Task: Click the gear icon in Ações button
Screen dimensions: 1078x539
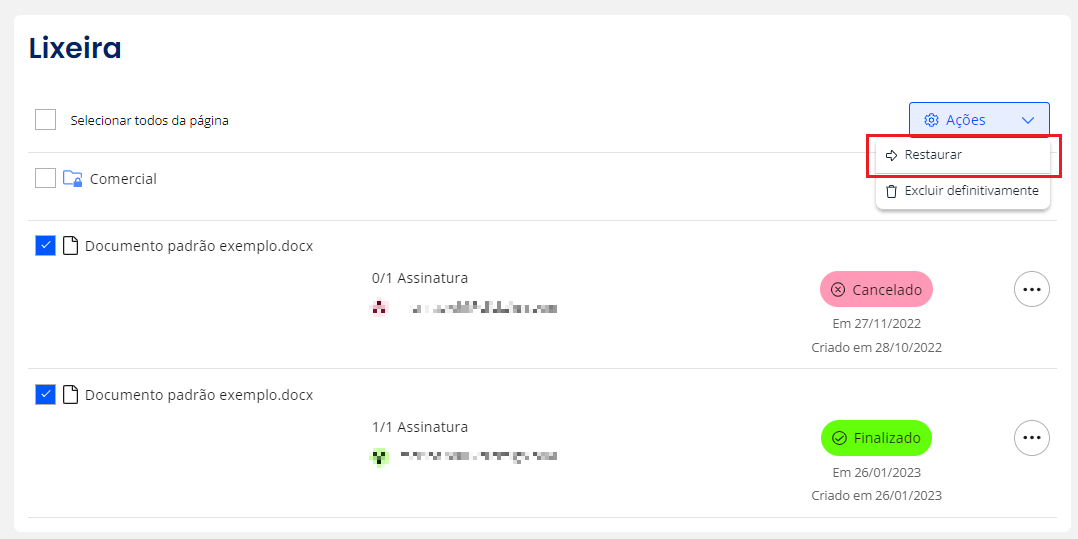Action: click(x=932, y=120)
